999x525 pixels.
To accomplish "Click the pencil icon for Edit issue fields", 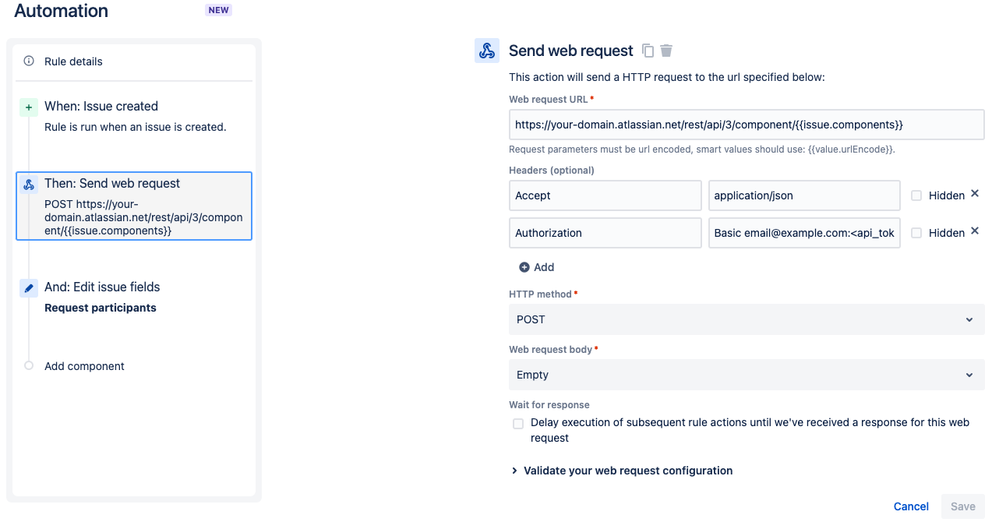I will (x=28, y=288).
